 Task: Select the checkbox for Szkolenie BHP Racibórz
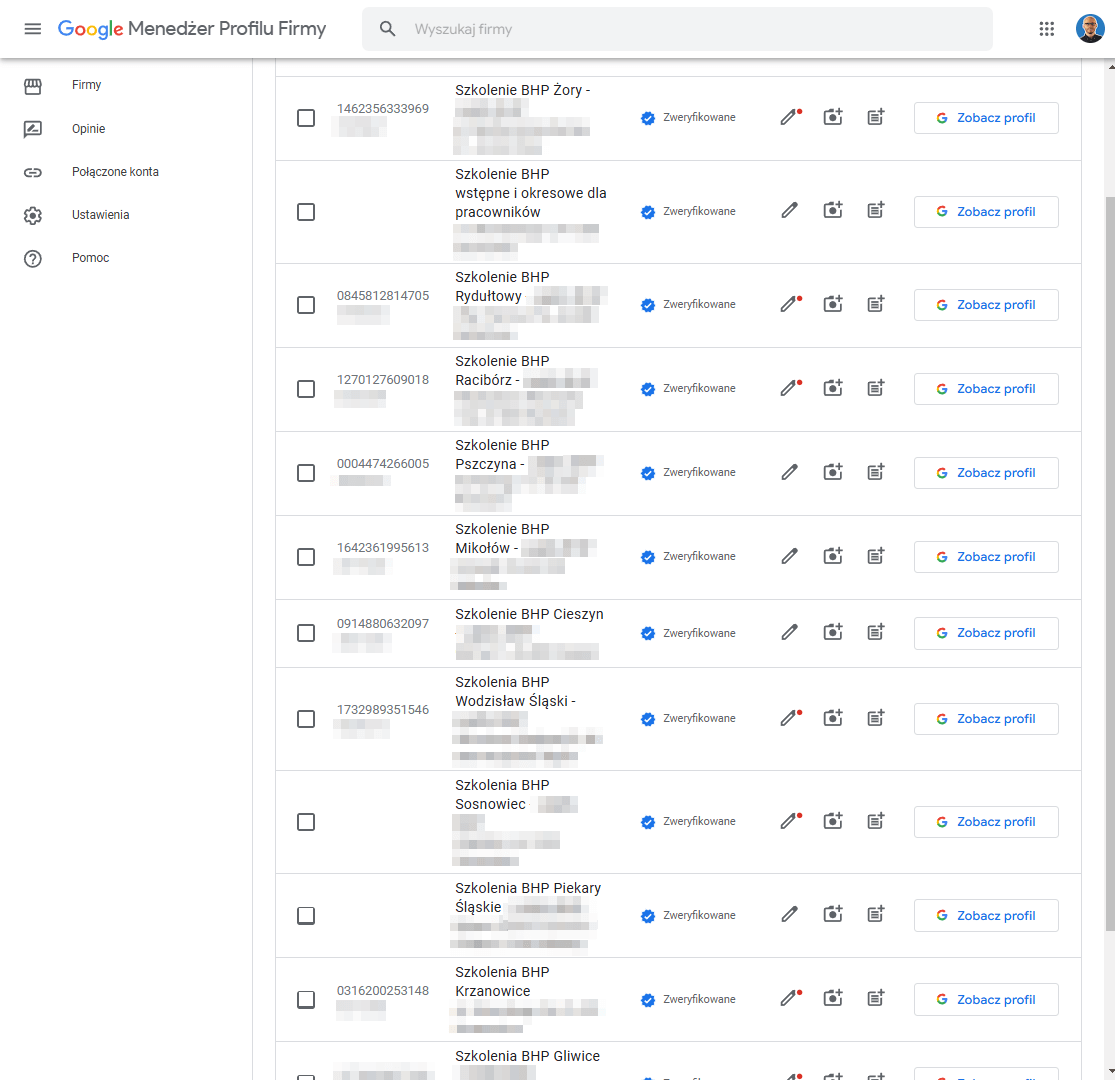click(306, 389)
